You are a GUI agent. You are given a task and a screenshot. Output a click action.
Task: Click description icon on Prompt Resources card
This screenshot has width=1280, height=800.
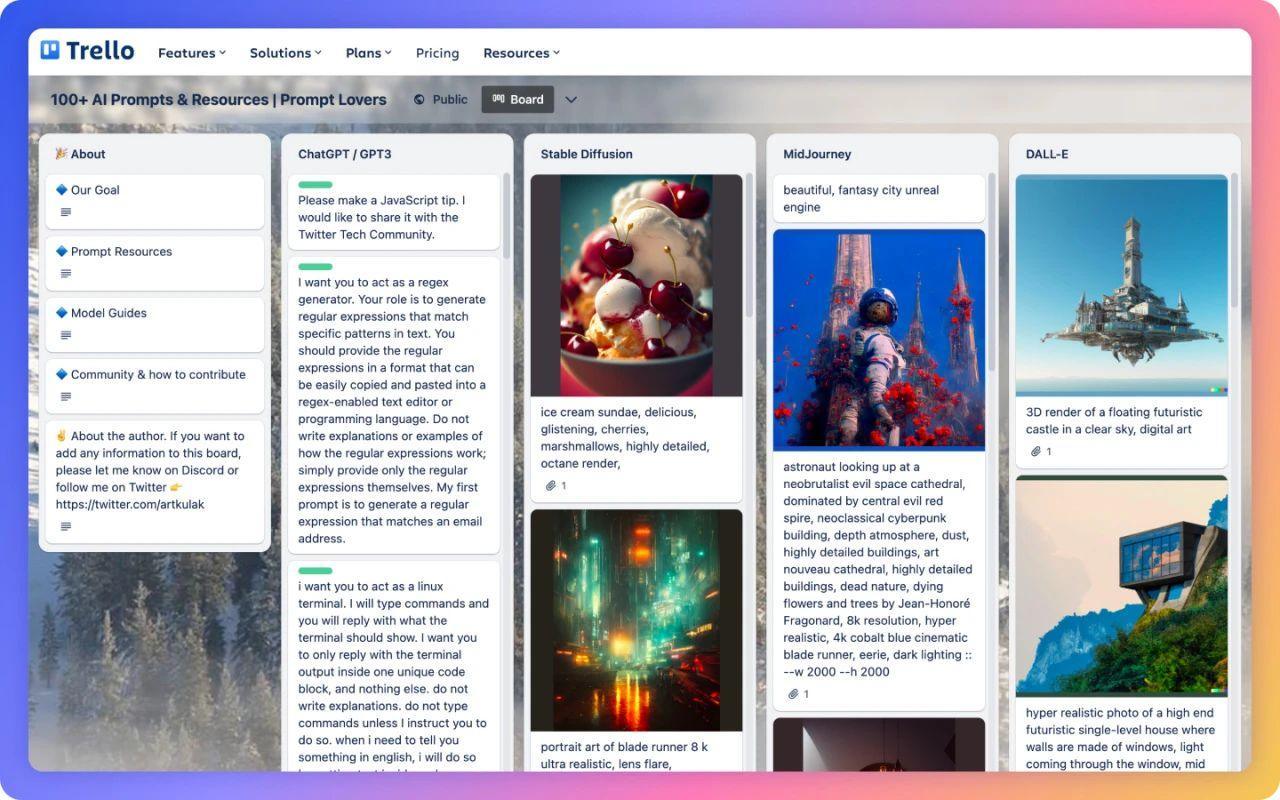[66, 274]
